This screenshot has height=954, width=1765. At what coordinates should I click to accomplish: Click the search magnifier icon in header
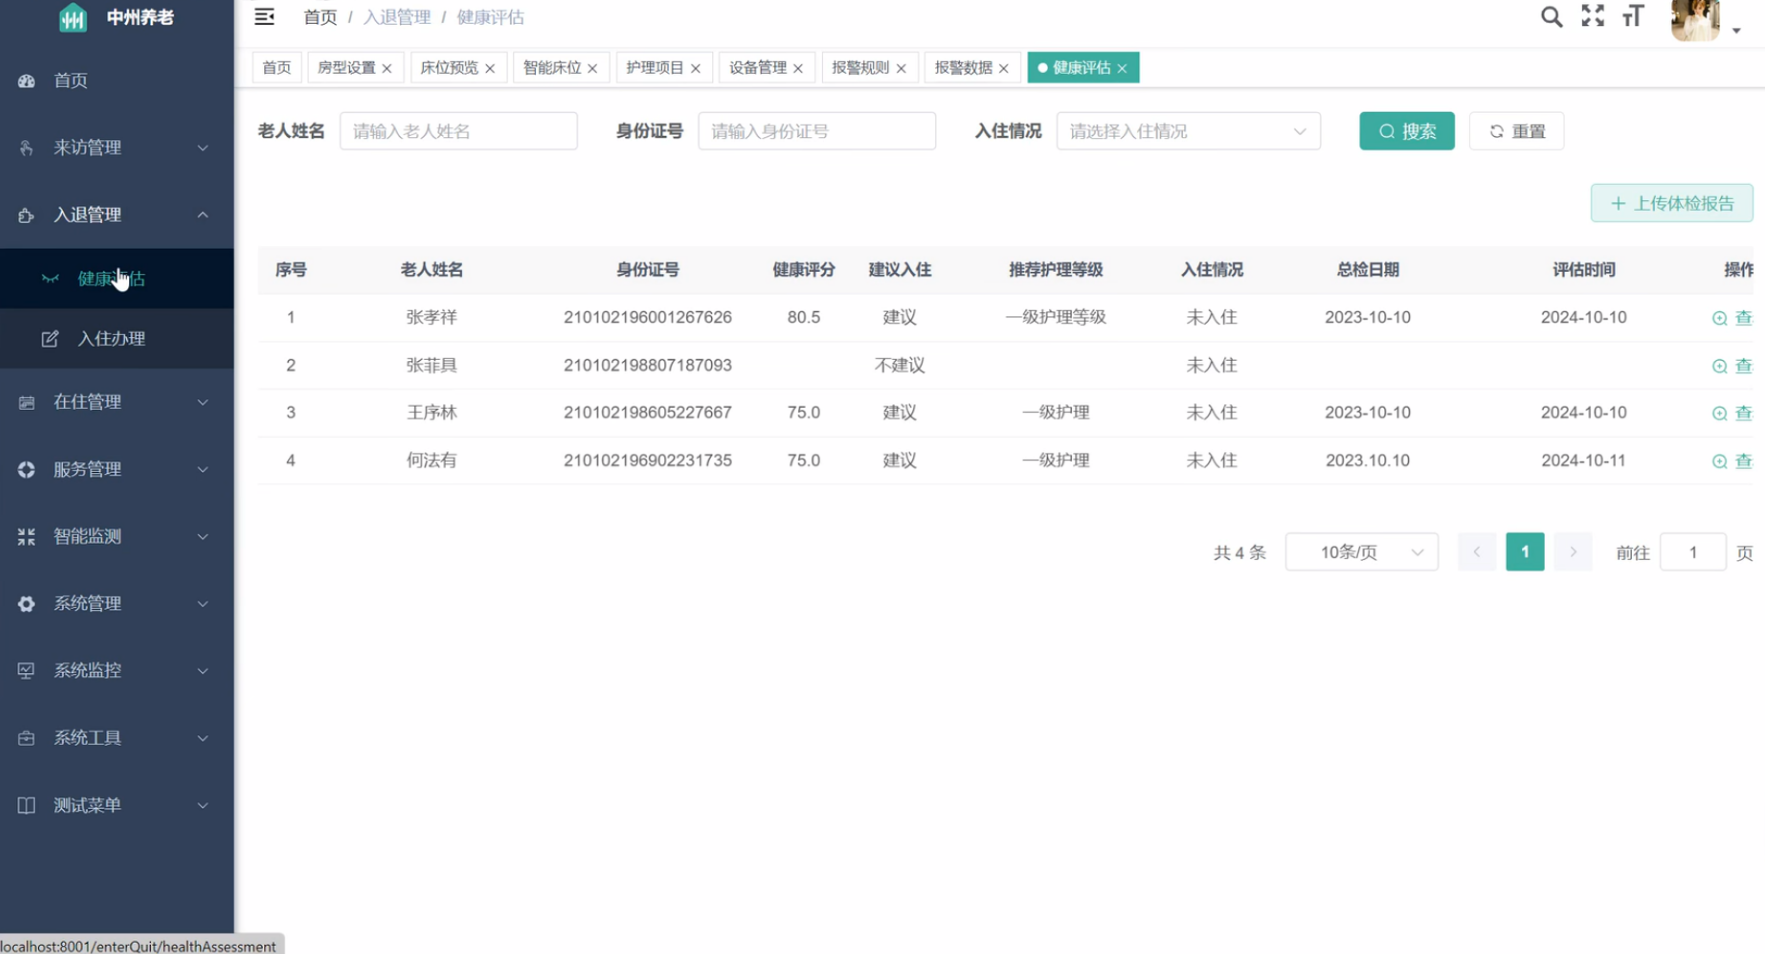[1551, 17]
